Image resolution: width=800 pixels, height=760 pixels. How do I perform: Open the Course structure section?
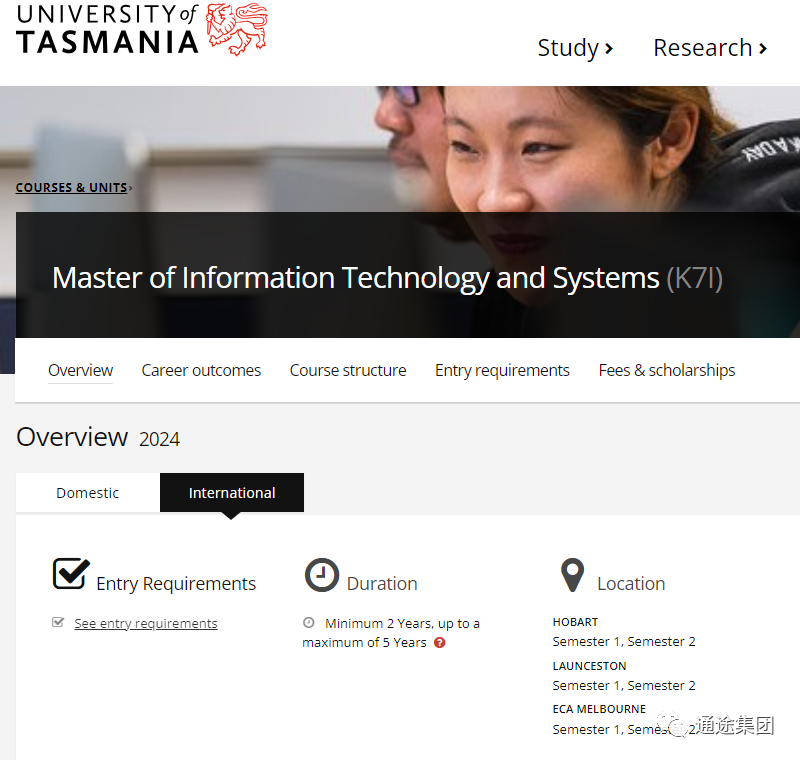[x=348, y=370]
